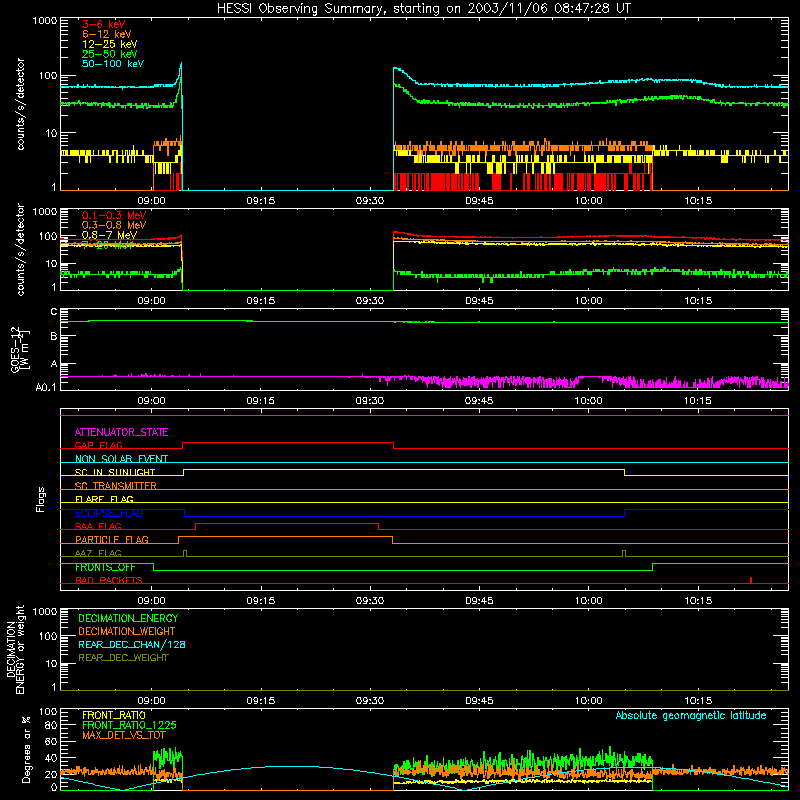This screenshot has width=800, height=800.
Task: Click the ATTENUATOR_STATE flag label
Action: (x=121, y=433)
